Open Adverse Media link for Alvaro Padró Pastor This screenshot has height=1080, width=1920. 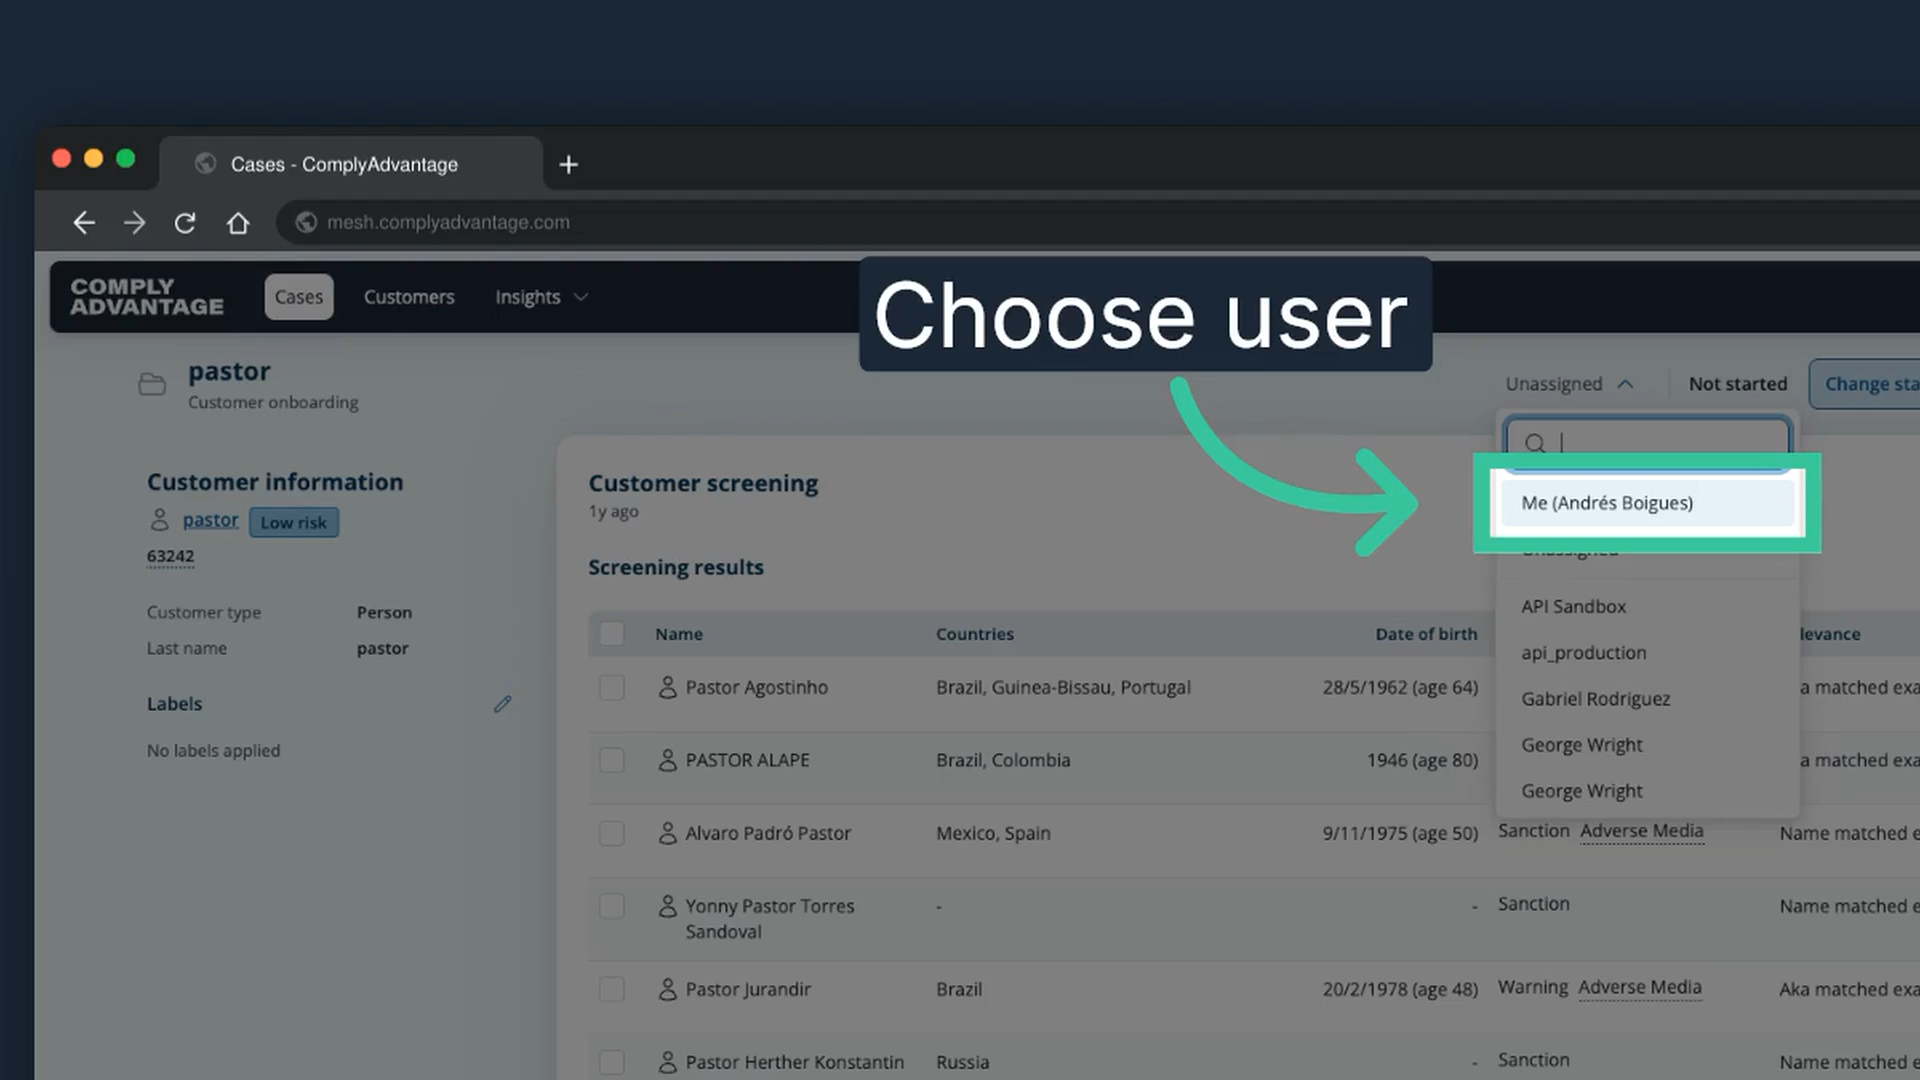pos(1641,831)
